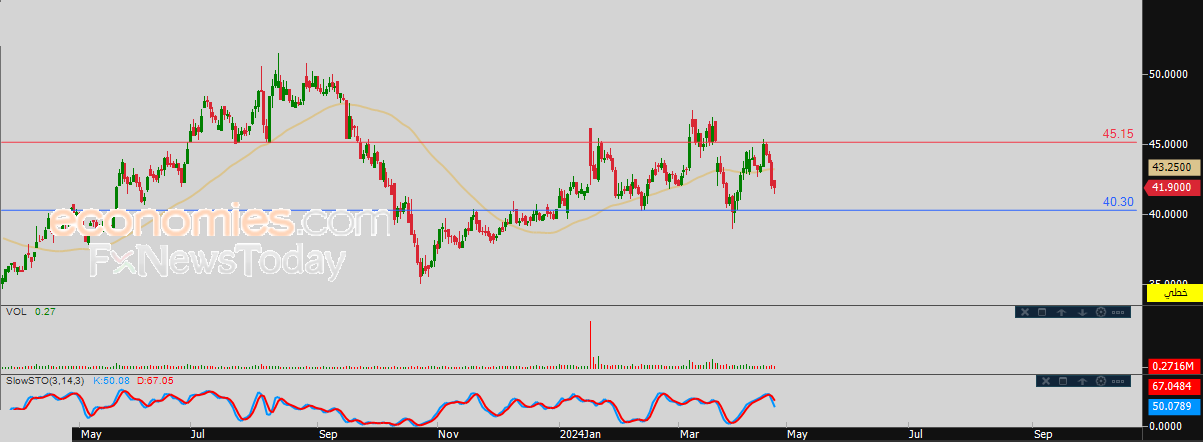Click the 2024Jan time axis label
Screen dimensions: 1203x442
click(x=579, y=435)
